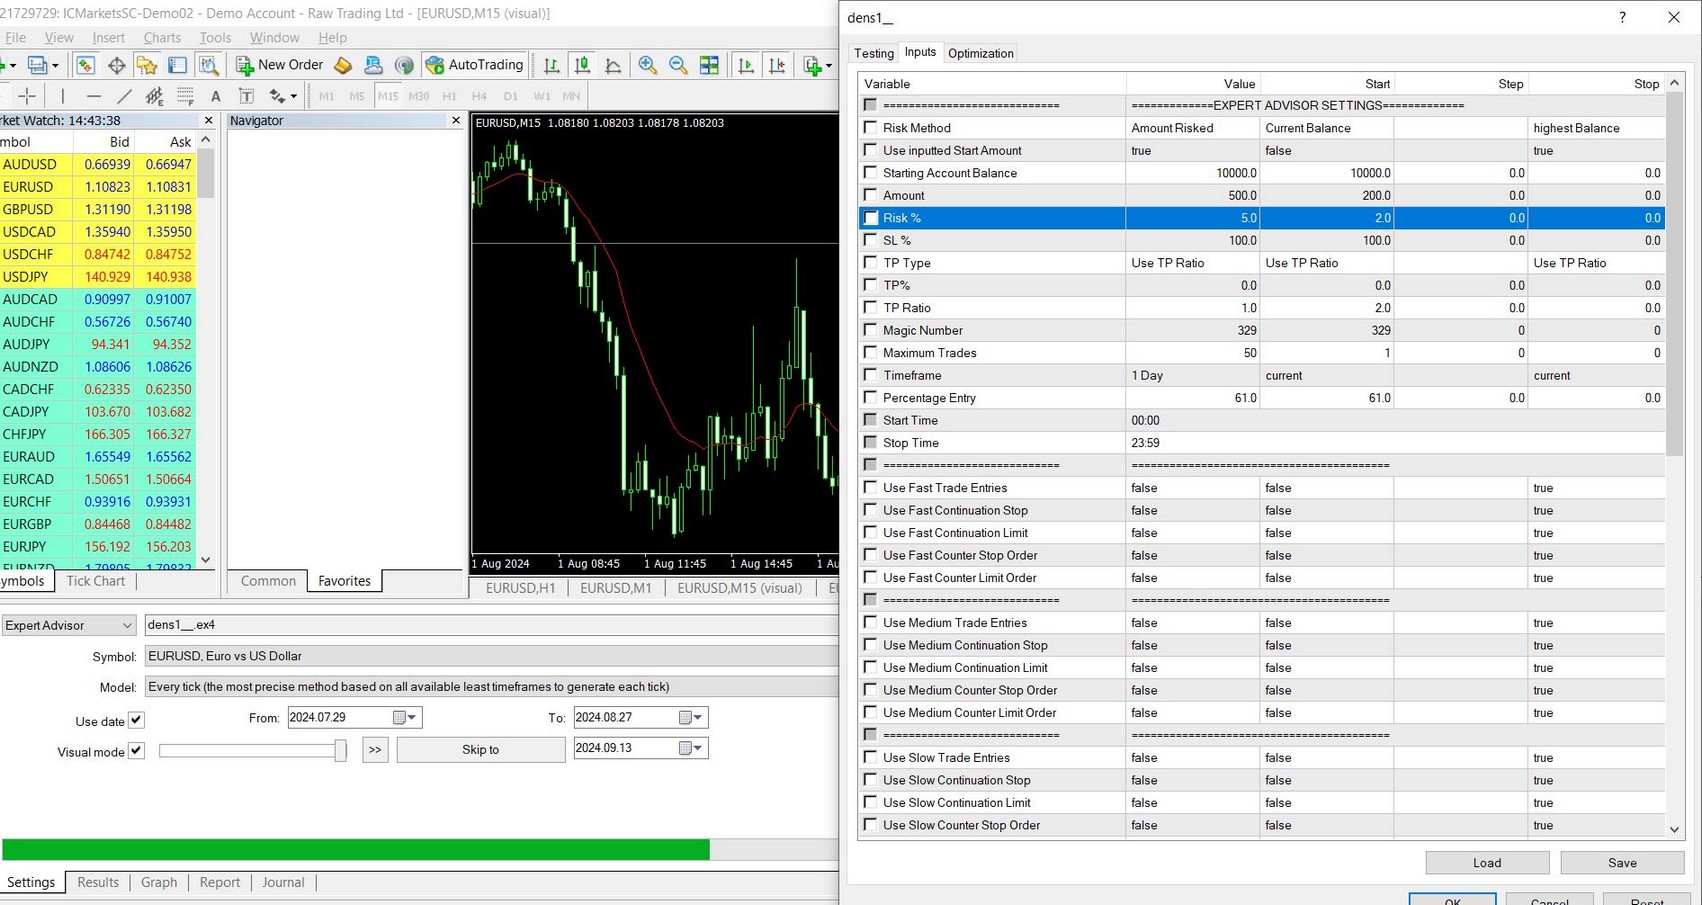Draw a horizontal line tool
1702x905 pixels.
tap(93, 96)
